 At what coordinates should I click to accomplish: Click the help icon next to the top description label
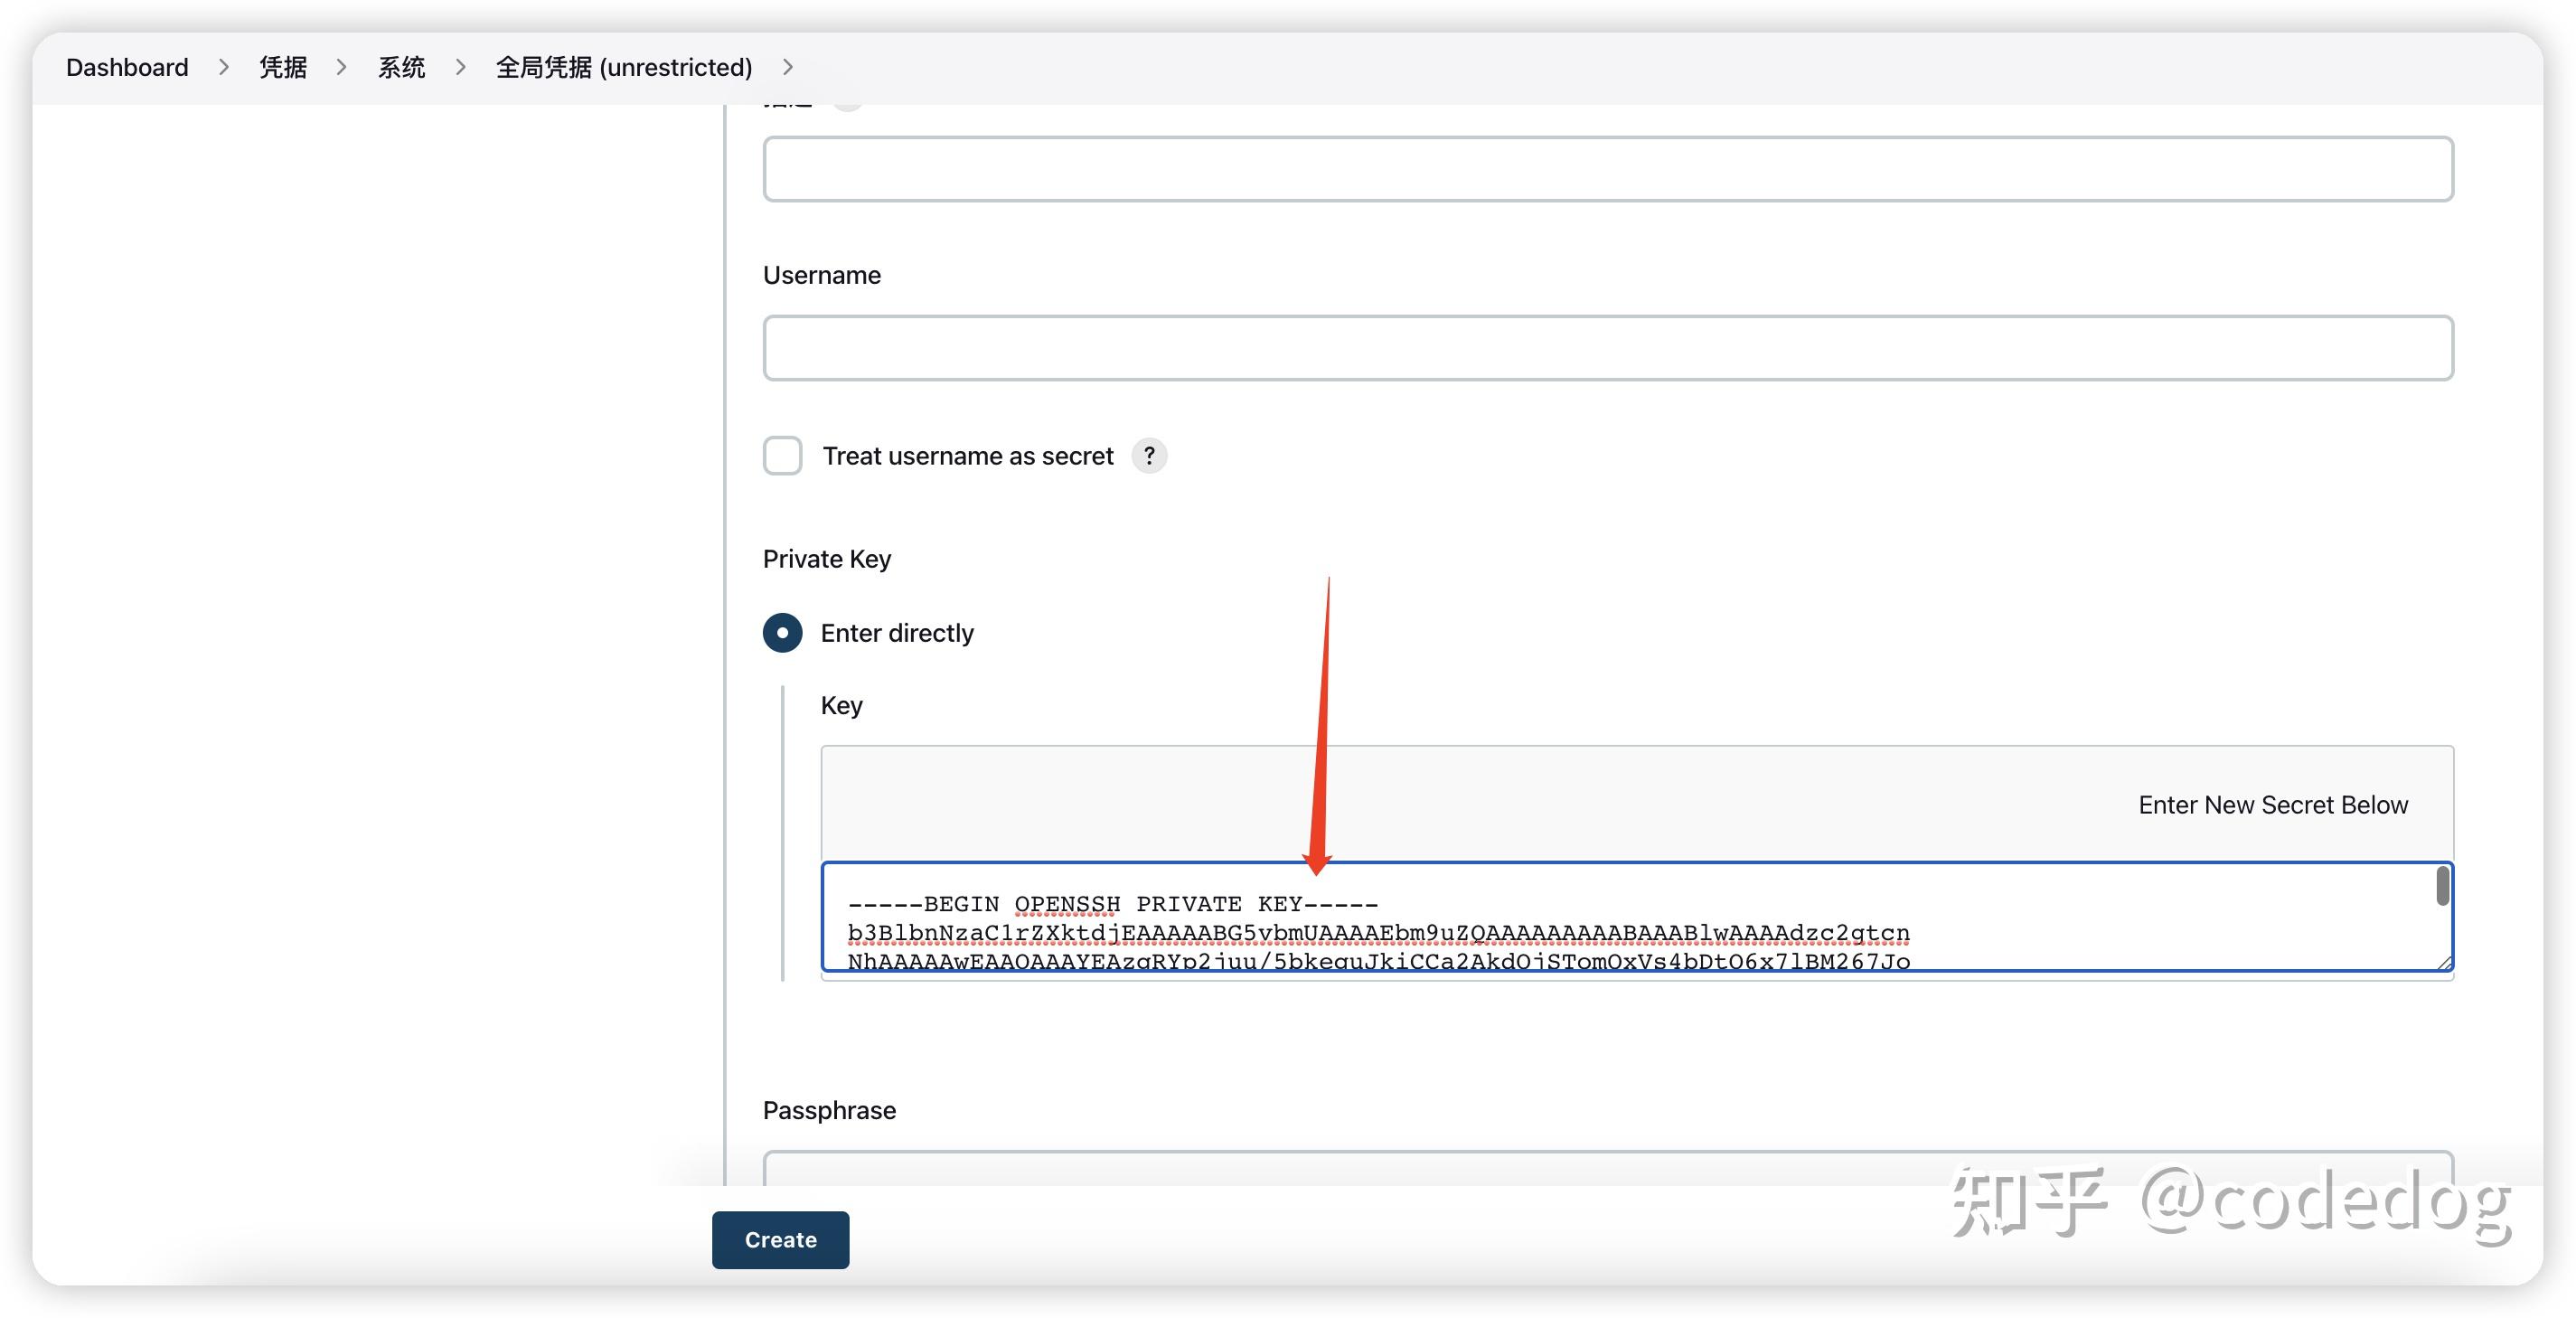[x=845, y=101]
